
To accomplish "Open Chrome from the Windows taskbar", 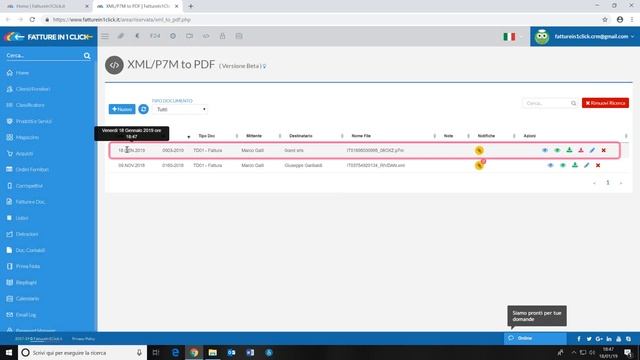I will tap(194, 352).
